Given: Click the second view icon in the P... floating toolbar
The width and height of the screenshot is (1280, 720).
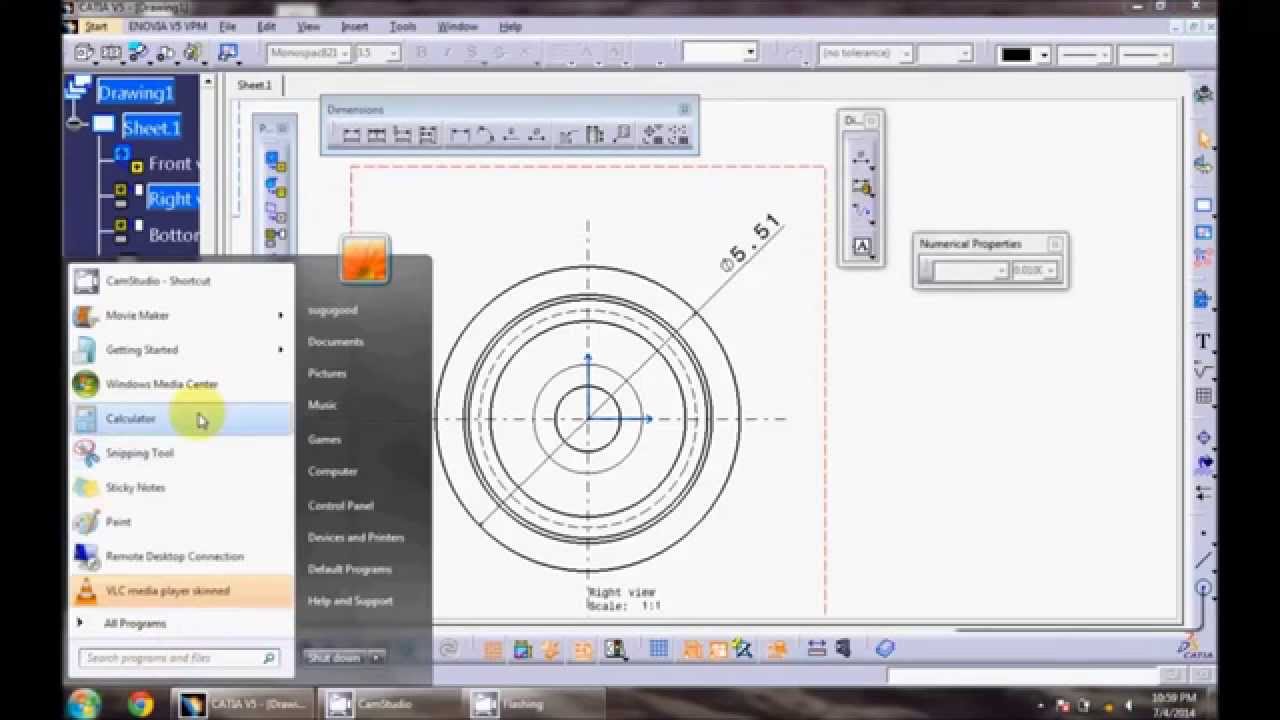Looking at the screenshot, I should point(275,187).
